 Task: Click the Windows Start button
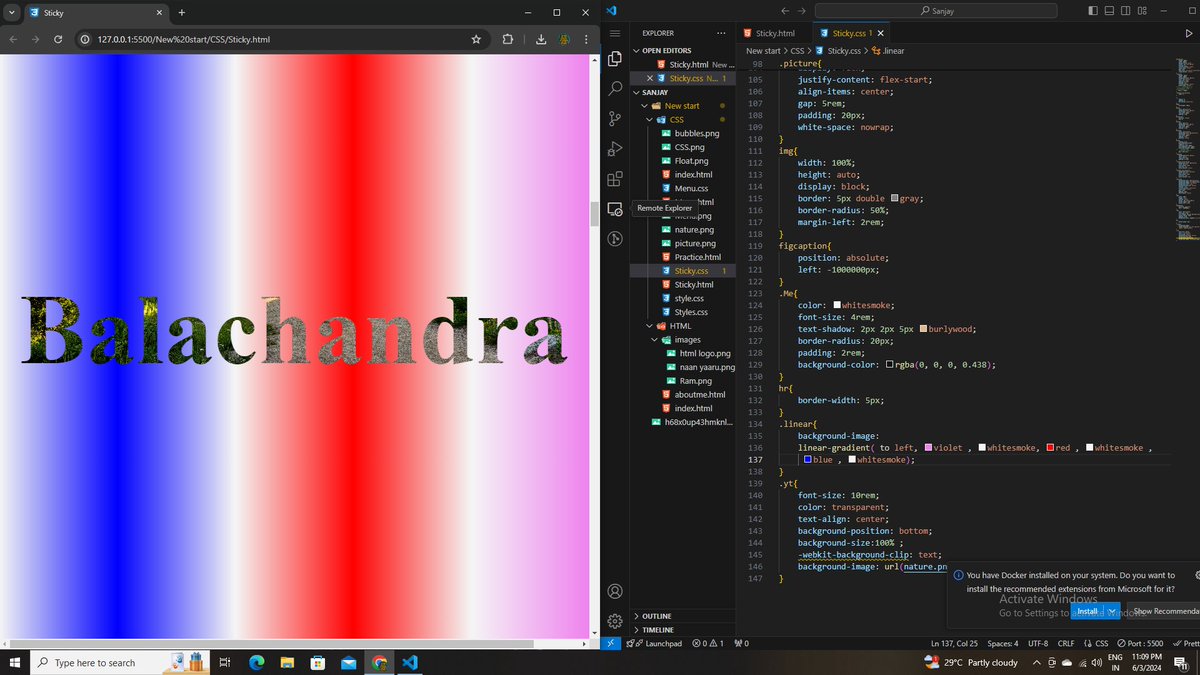click(x=14, y=662)
